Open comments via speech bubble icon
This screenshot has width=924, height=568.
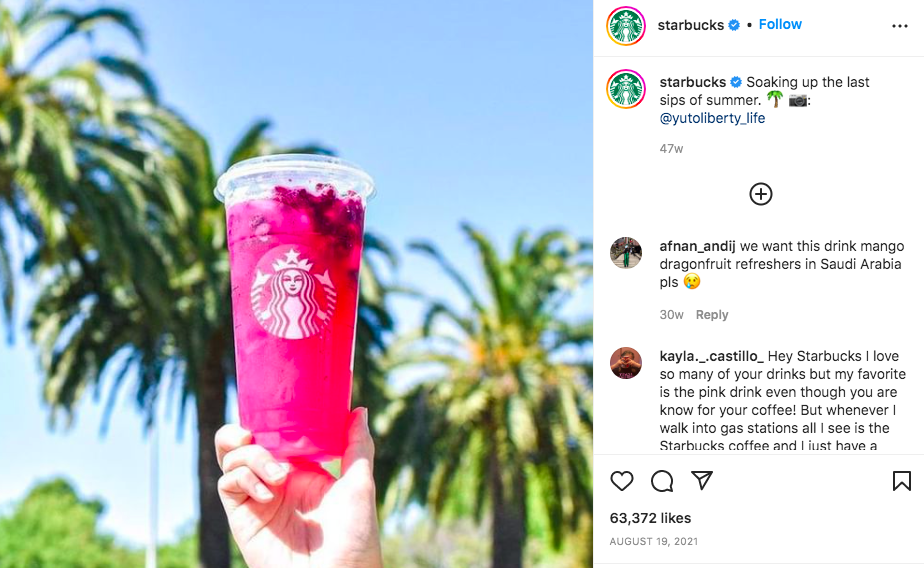pos(662,481)
